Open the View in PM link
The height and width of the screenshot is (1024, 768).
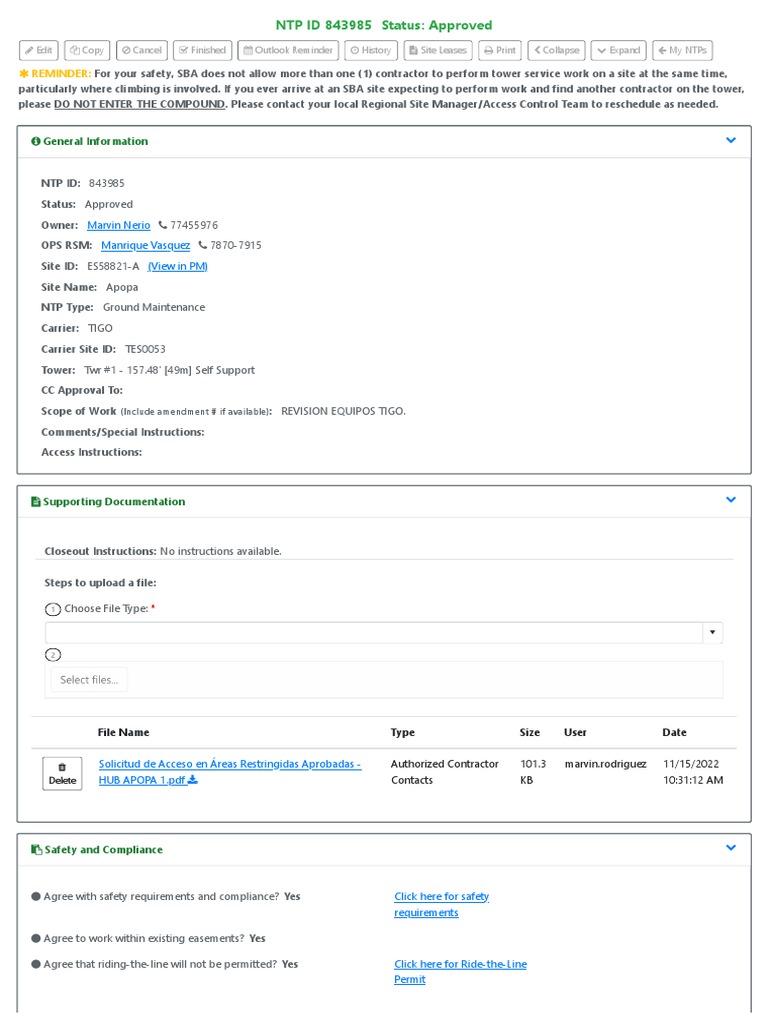point(177,266)
